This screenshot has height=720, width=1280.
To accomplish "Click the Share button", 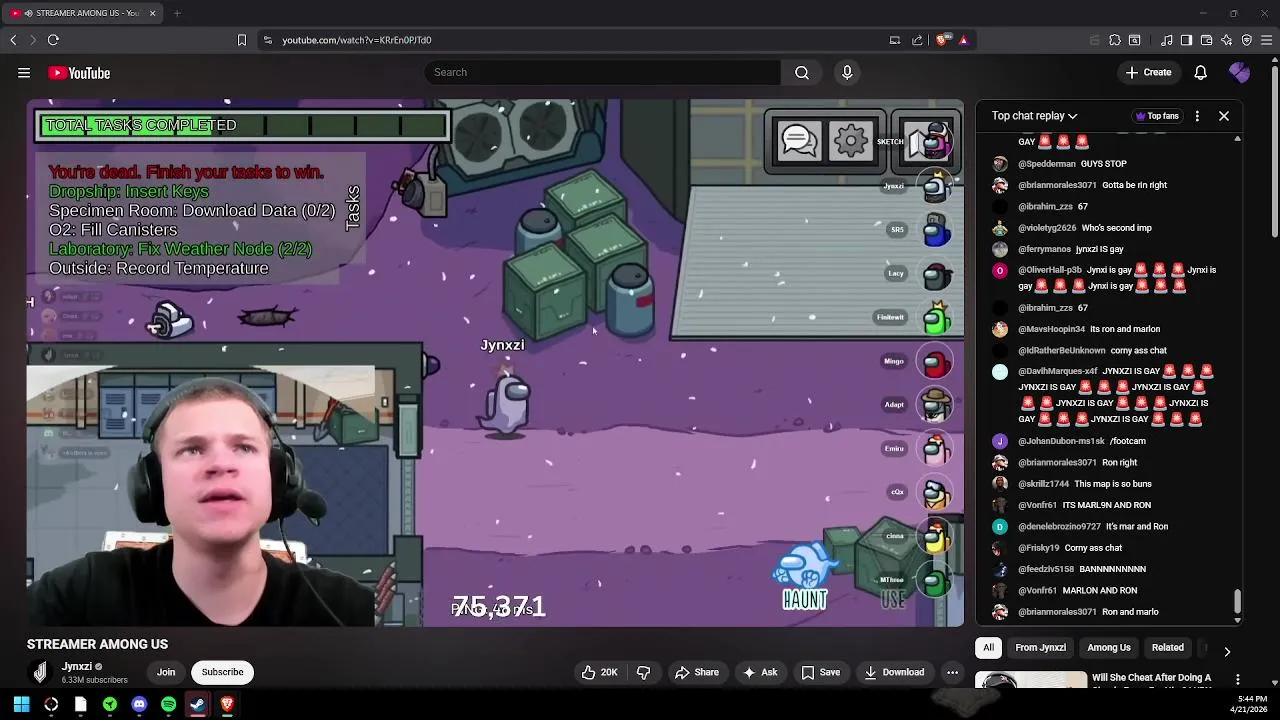I will point(696,672).
